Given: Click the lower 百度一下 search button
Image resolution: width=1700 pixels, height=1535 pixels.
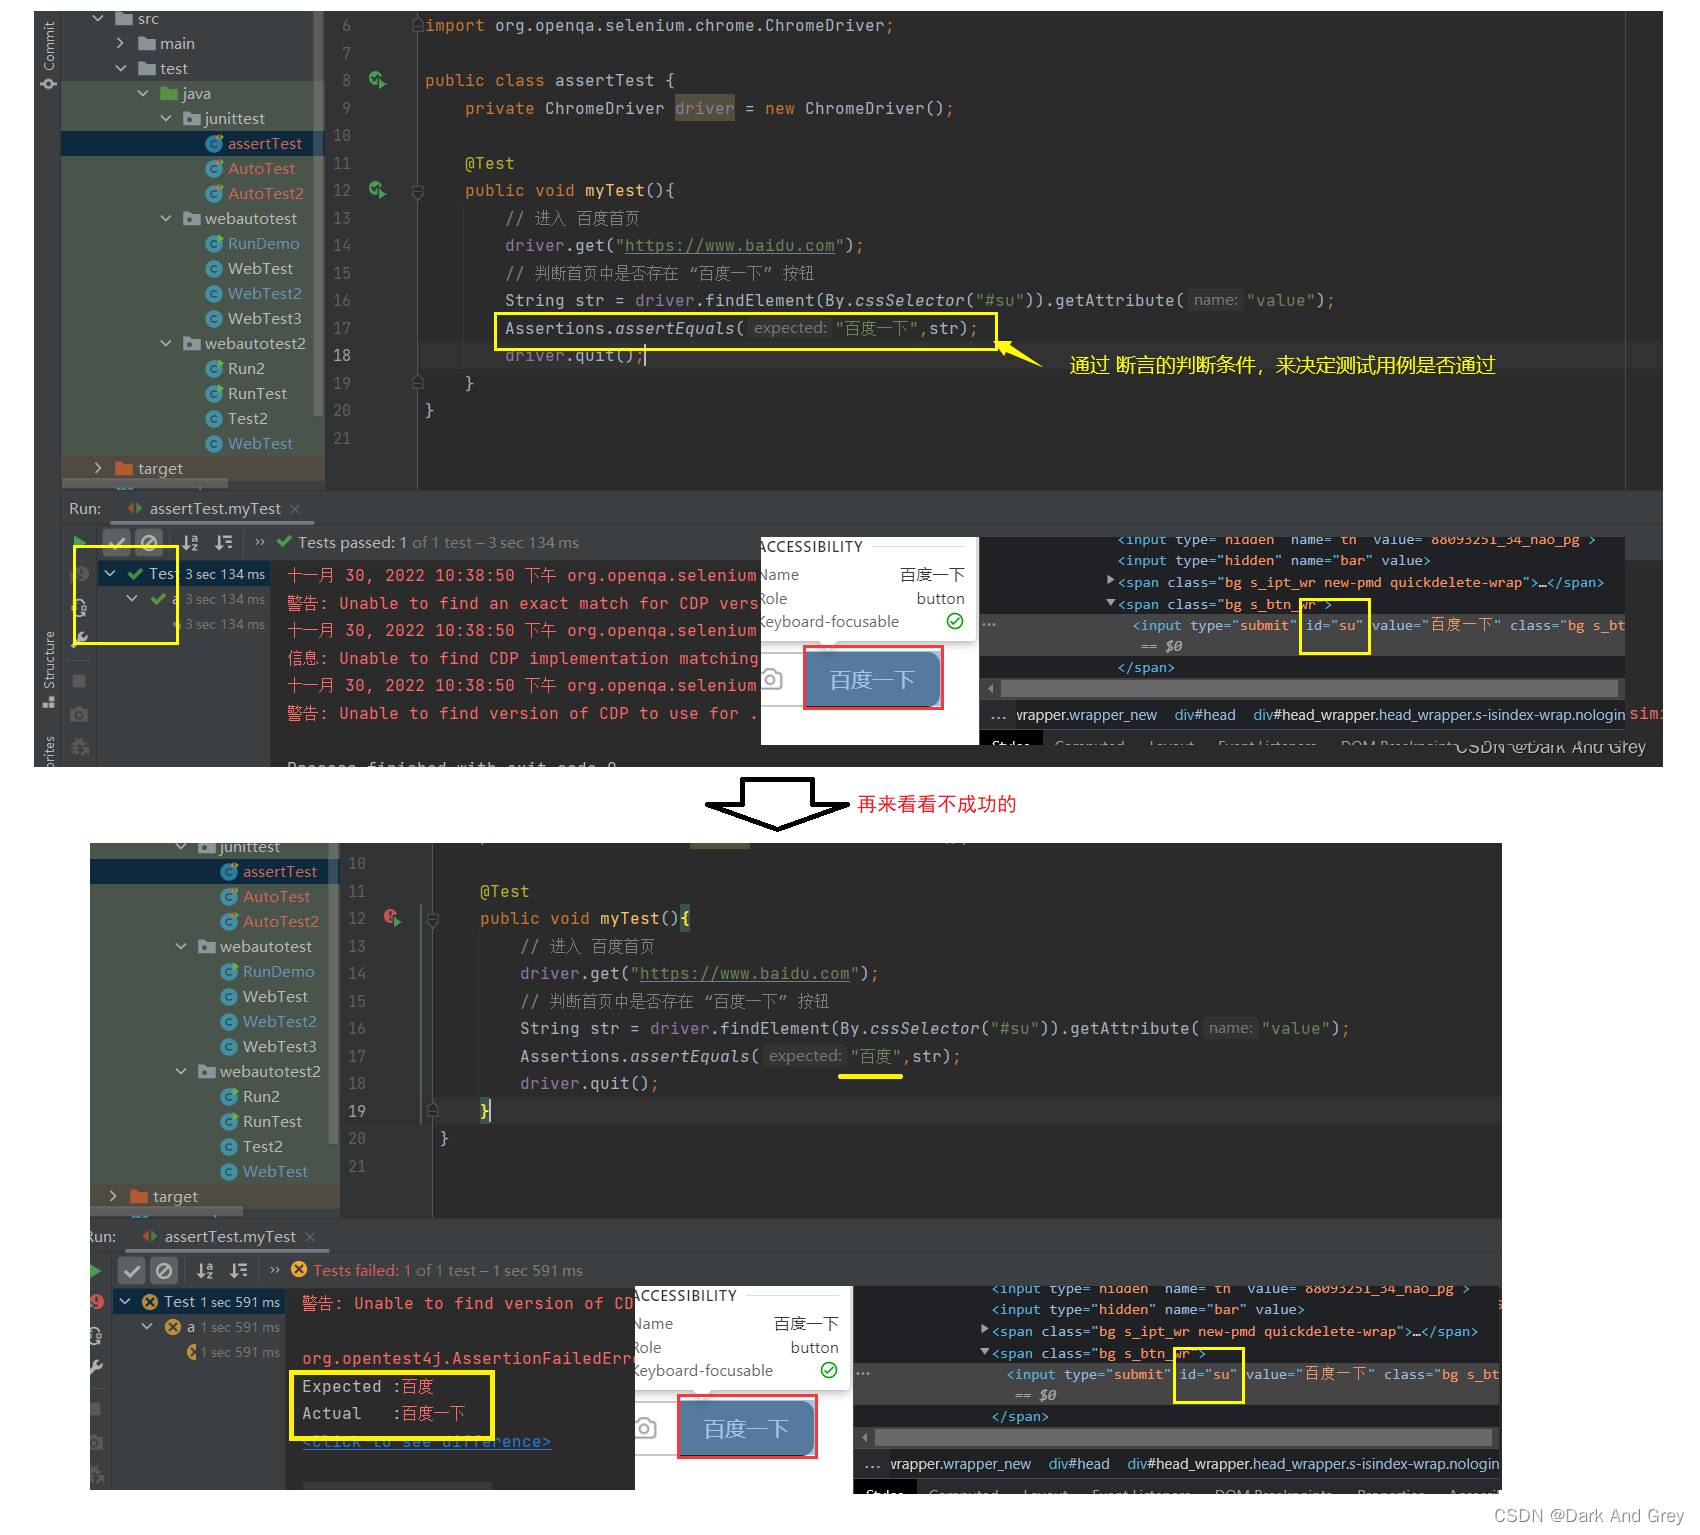Looking at the screenshot, I should [747, 1429].
